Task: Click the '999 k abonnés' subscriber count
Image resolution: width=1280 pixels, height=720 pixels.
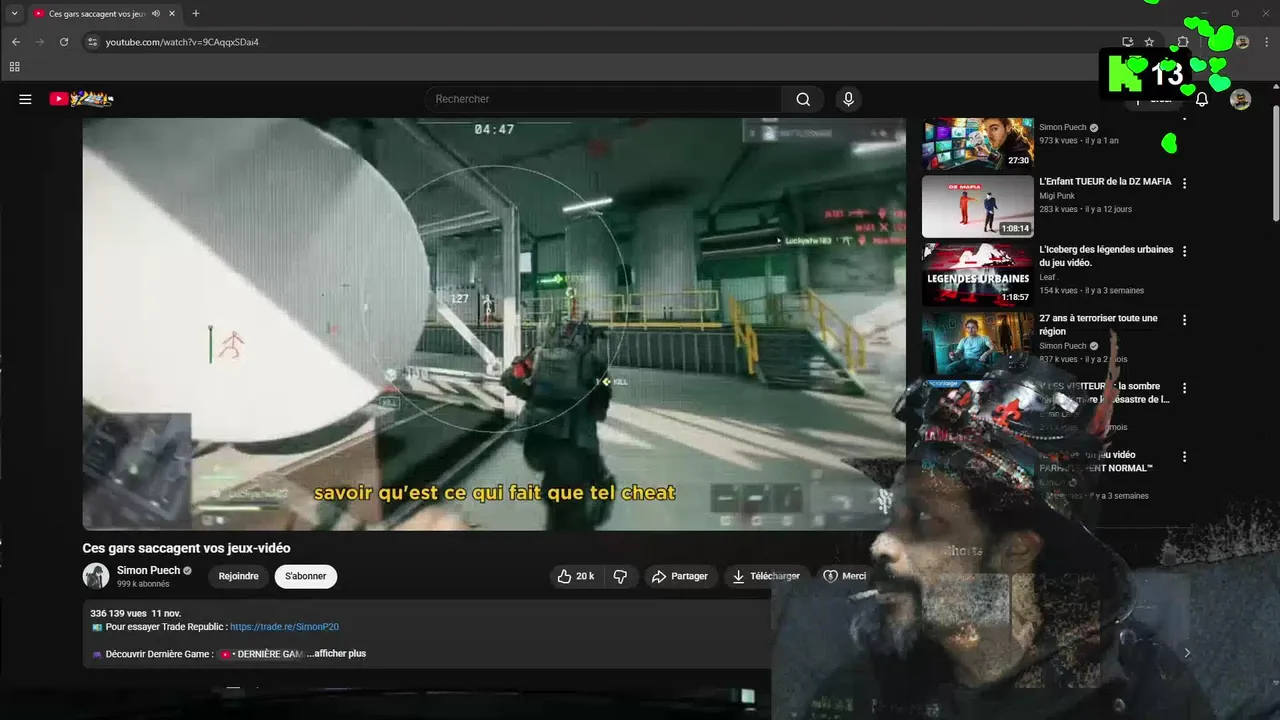Action: pos(143,584)
